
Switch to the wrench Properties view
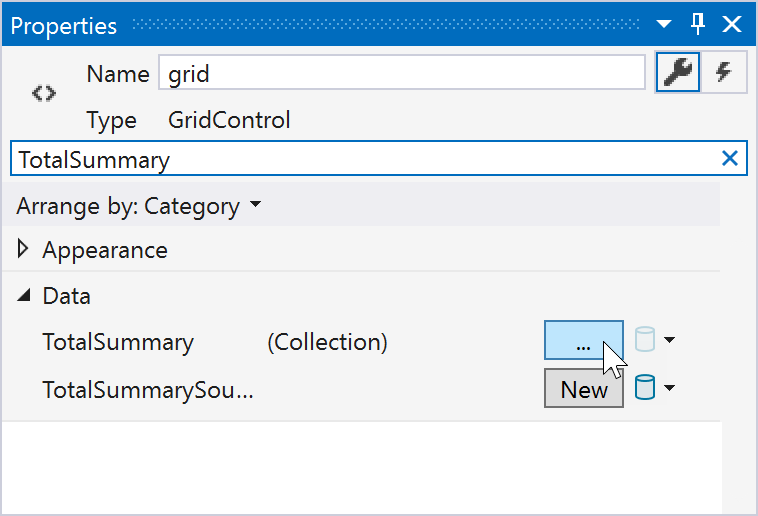[x=677, y=73]
